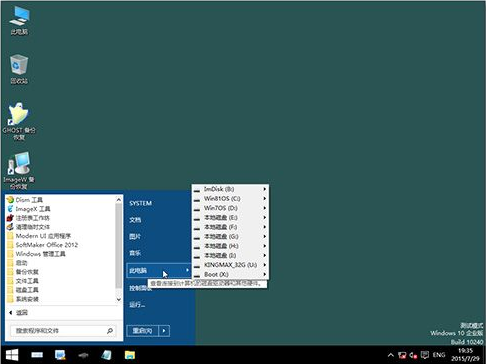
Task: Click the magnifier icon in search box
Action: tap(110, 331)
